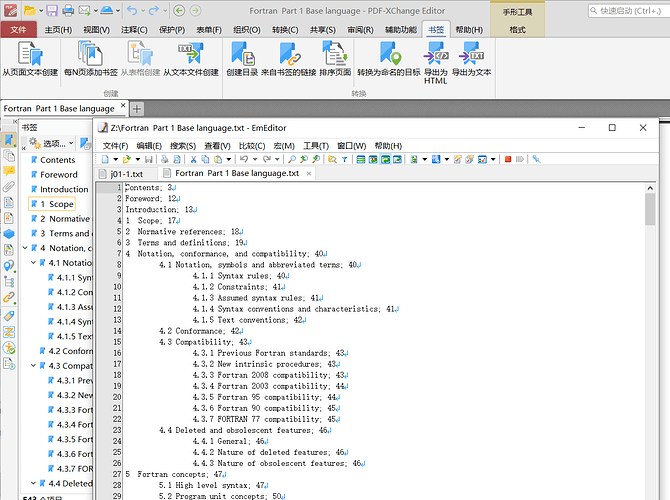This screenshot has height=500, width=670.
Task: Open EmEditor Macro (M) menu
Action: pyautogui.click(x=284, y=146)
